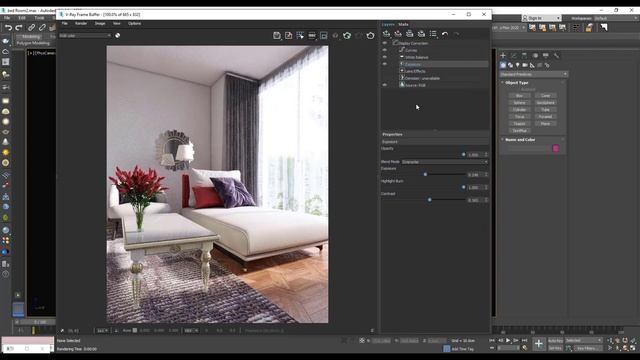Click the red-marked icon next to the save icon
The image size is (640, 360).
pyautogui.click(x=289, y=36)
